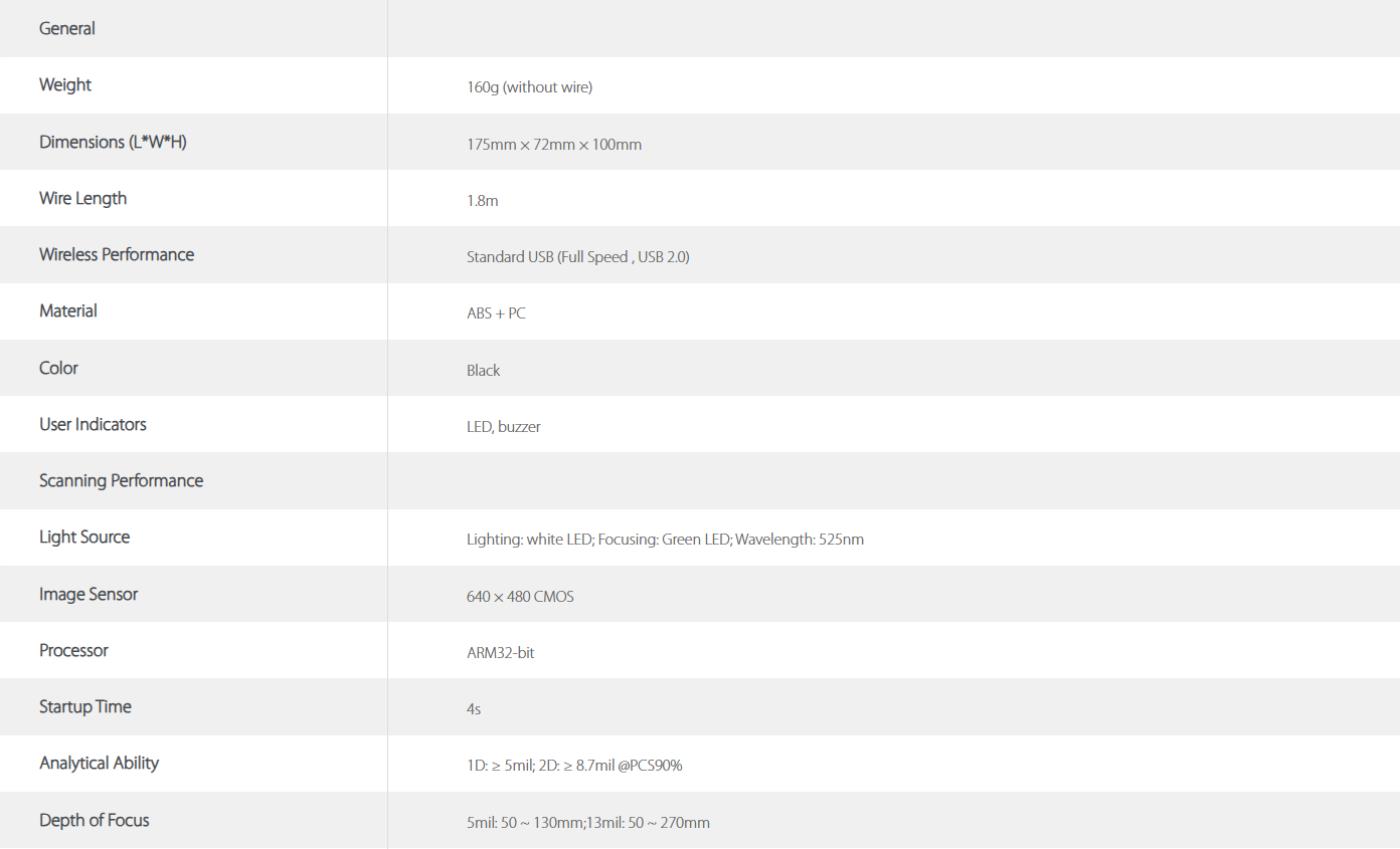Select the Wireless Performance label

(x=116, y=254)
